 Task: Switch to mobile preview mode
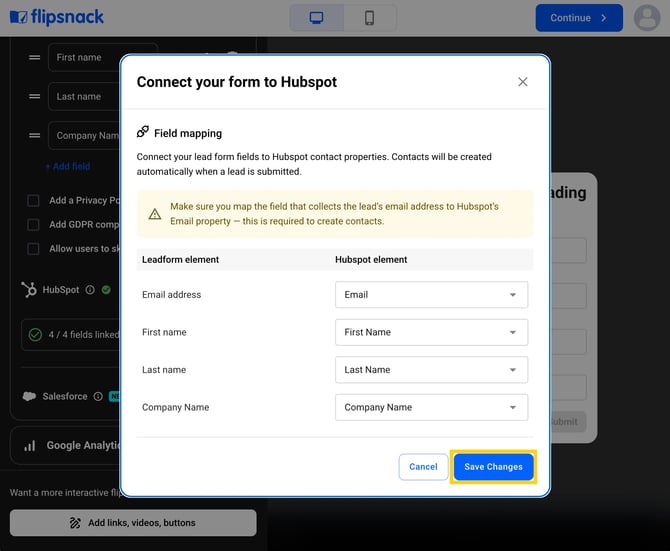pyautogui.click(x=369, y=18)
